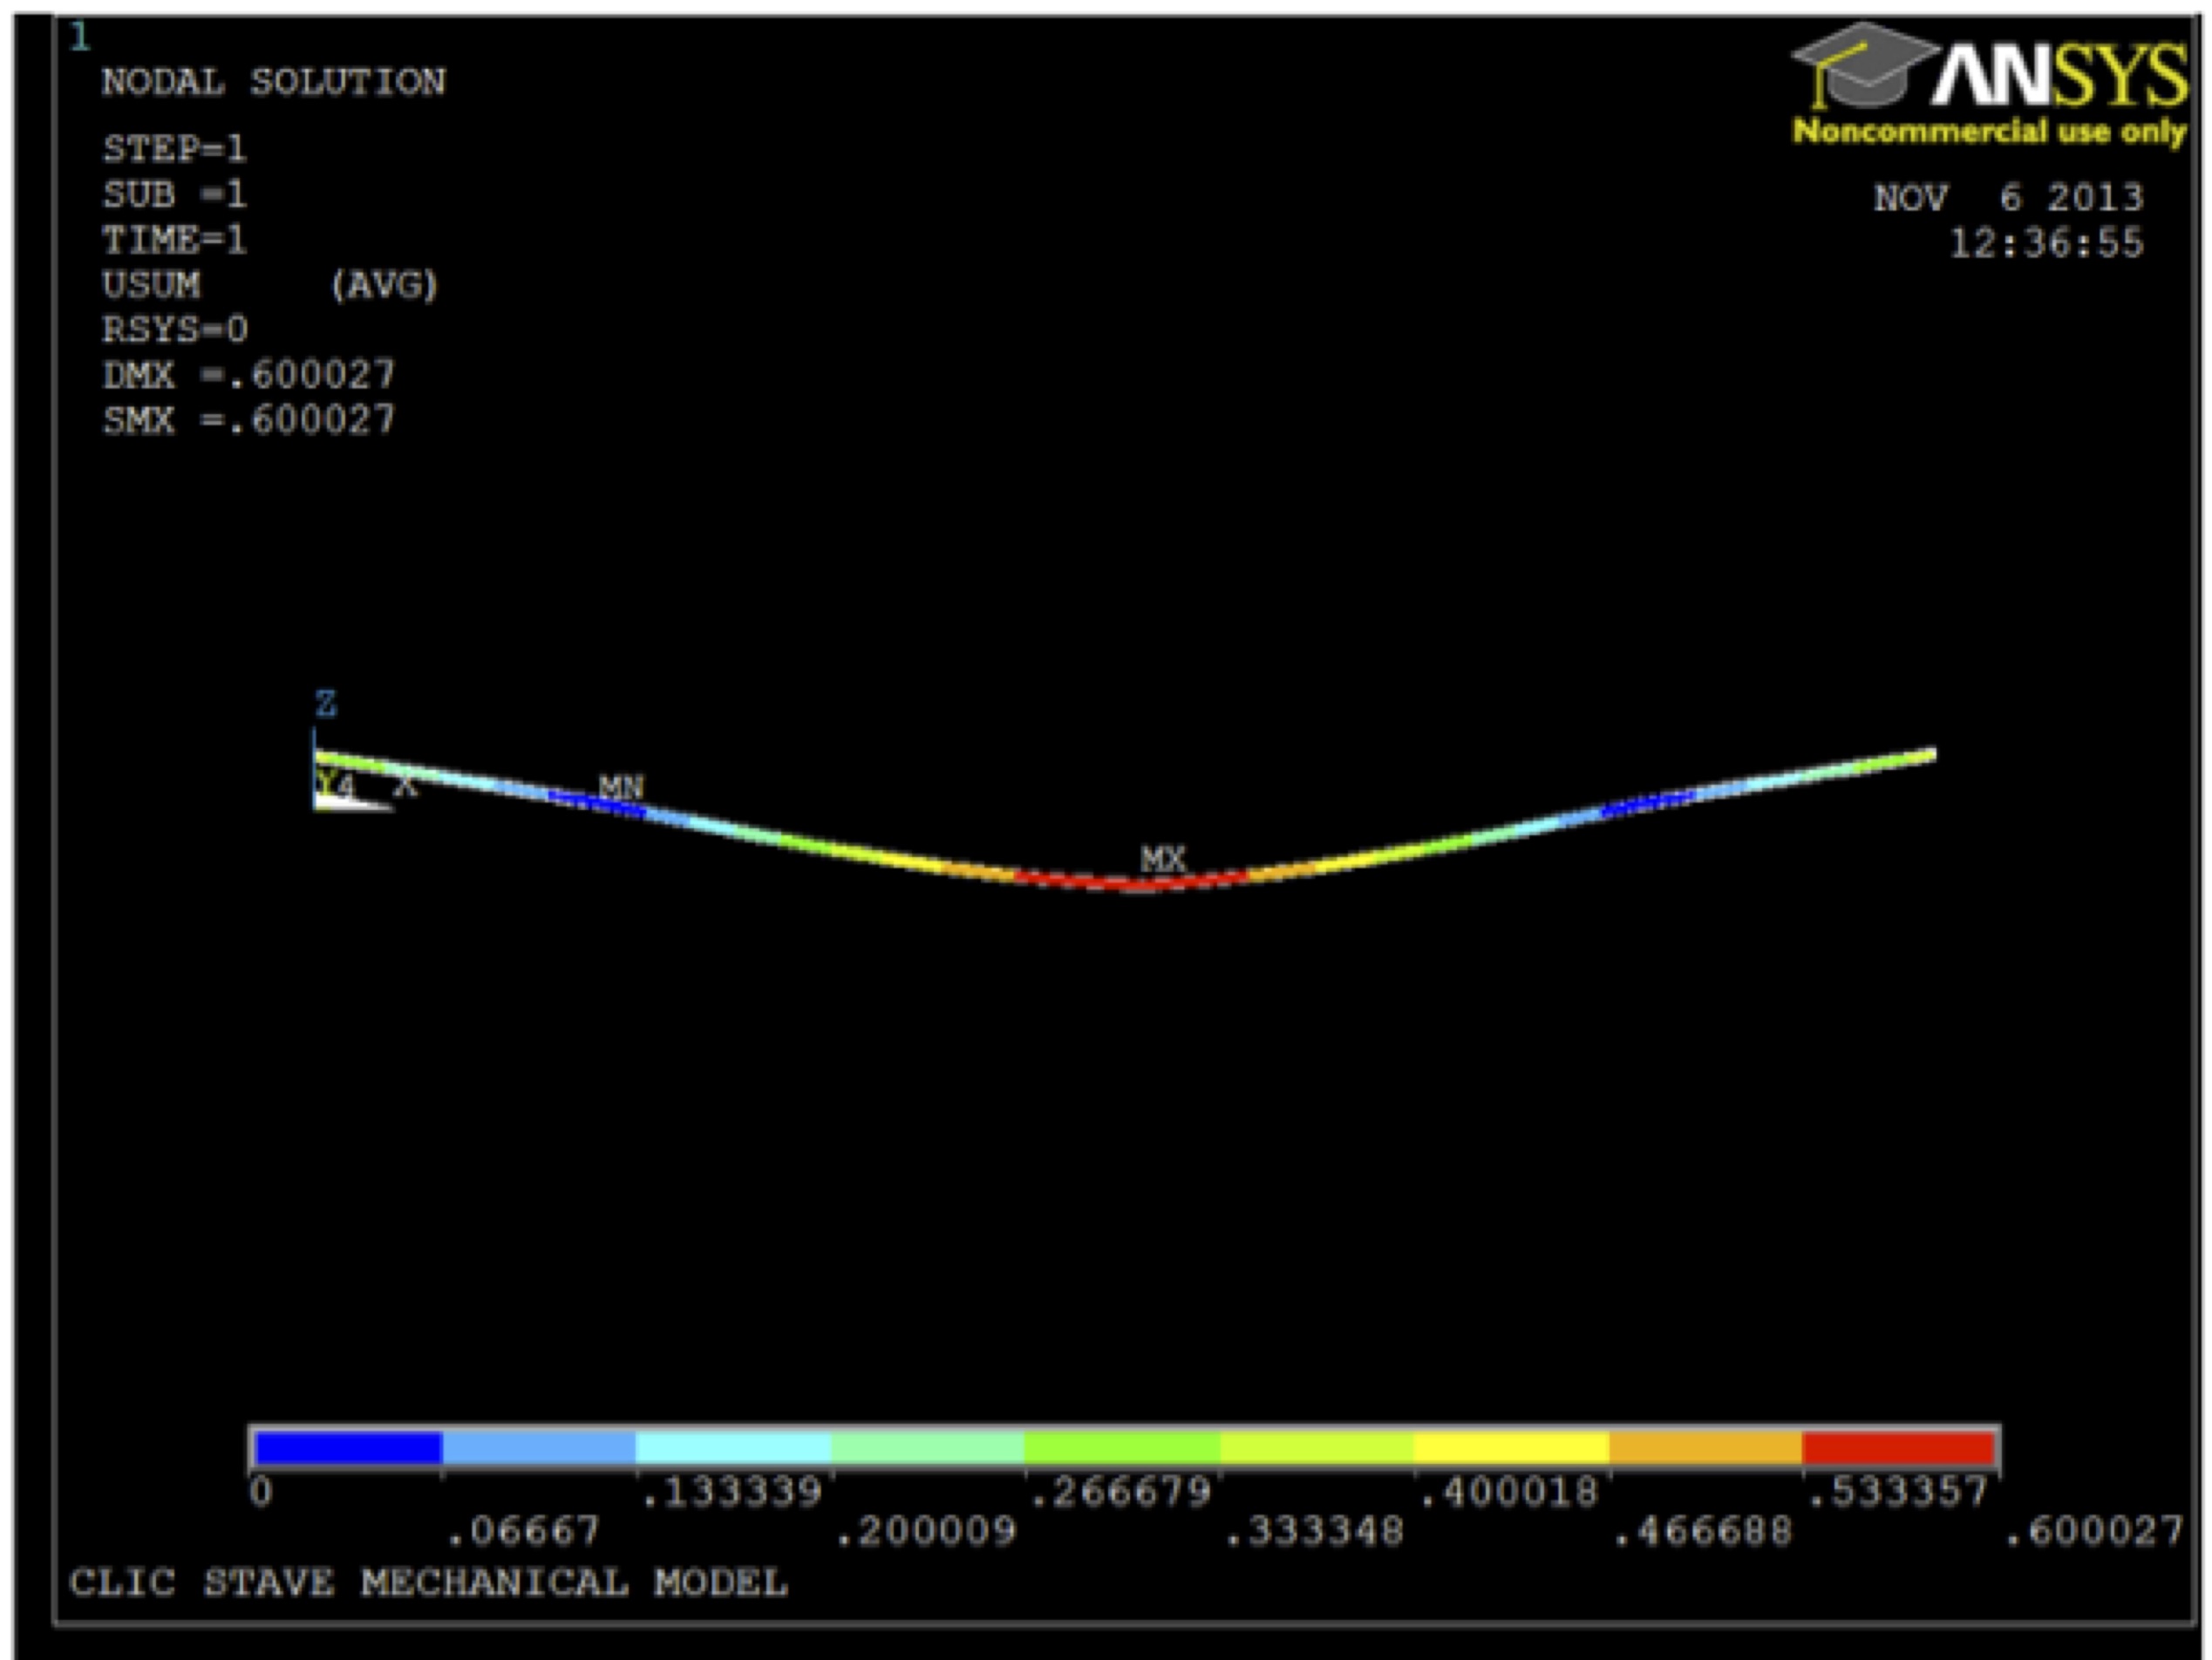Click the red legend color band
2212x1660 pixels.
[x=1898, y=1448]
